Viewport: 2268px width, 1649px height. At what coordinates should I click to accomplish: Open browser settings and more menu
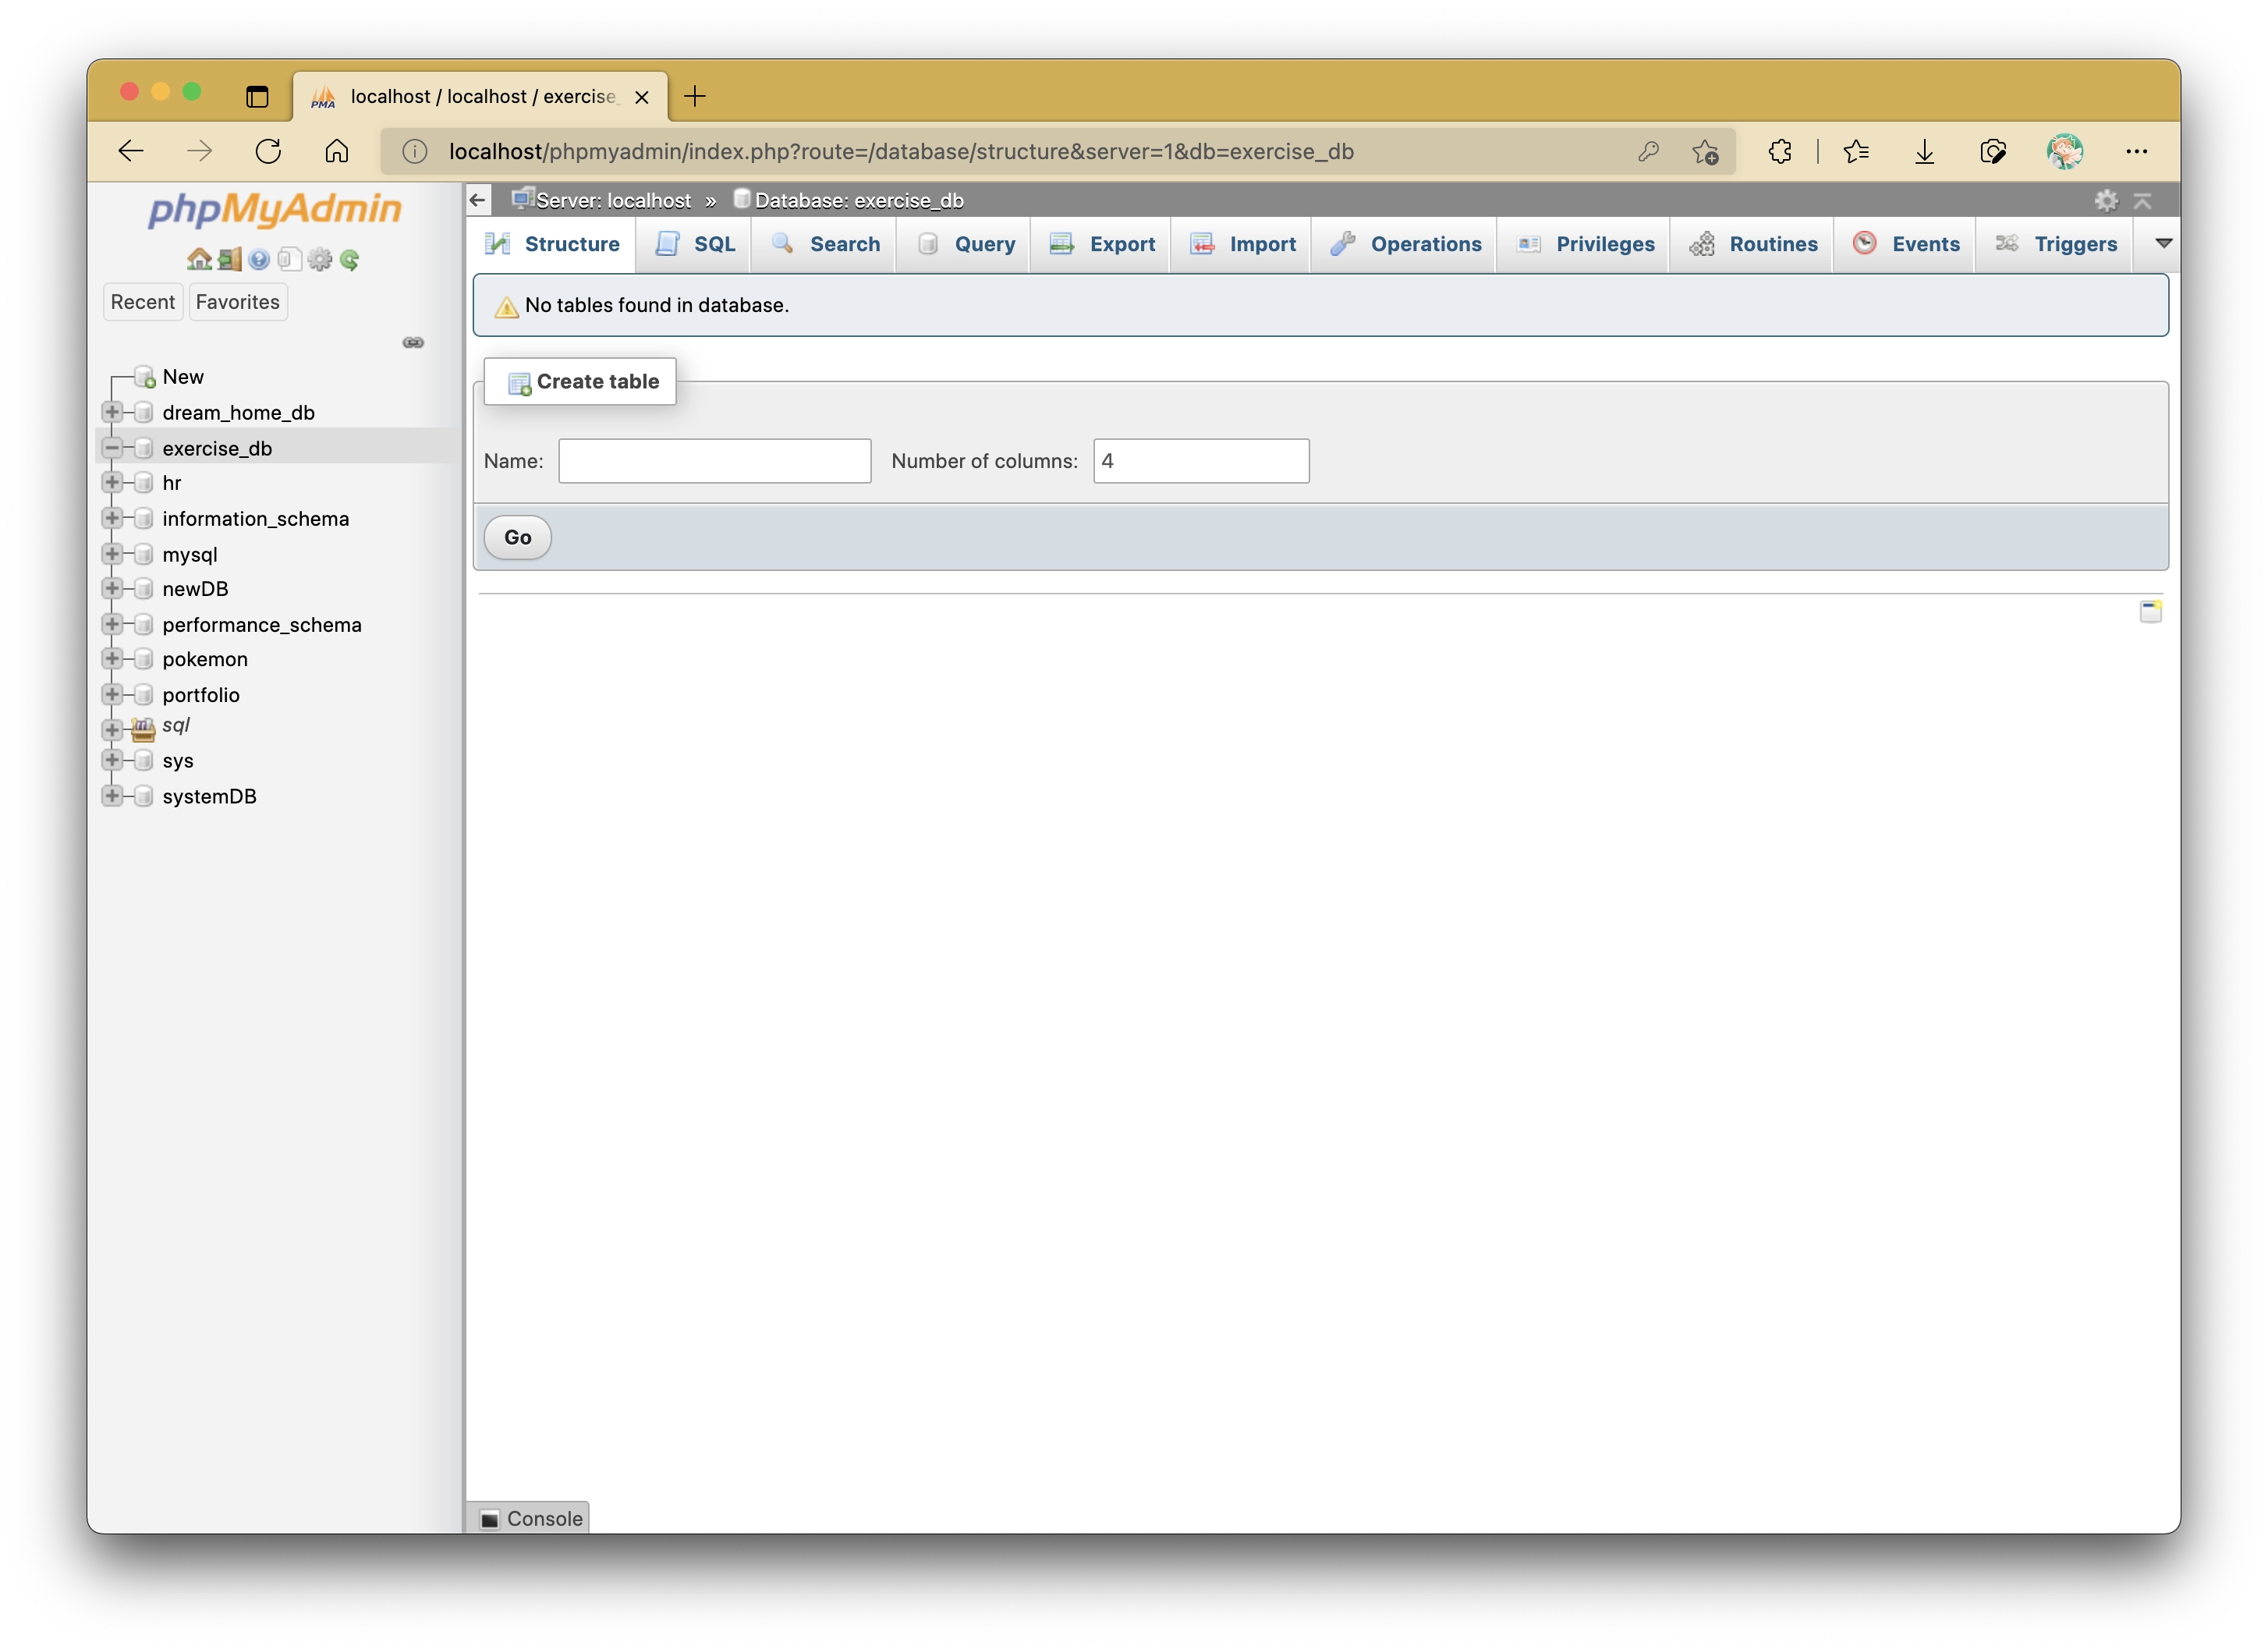[x=2136, y=151]
